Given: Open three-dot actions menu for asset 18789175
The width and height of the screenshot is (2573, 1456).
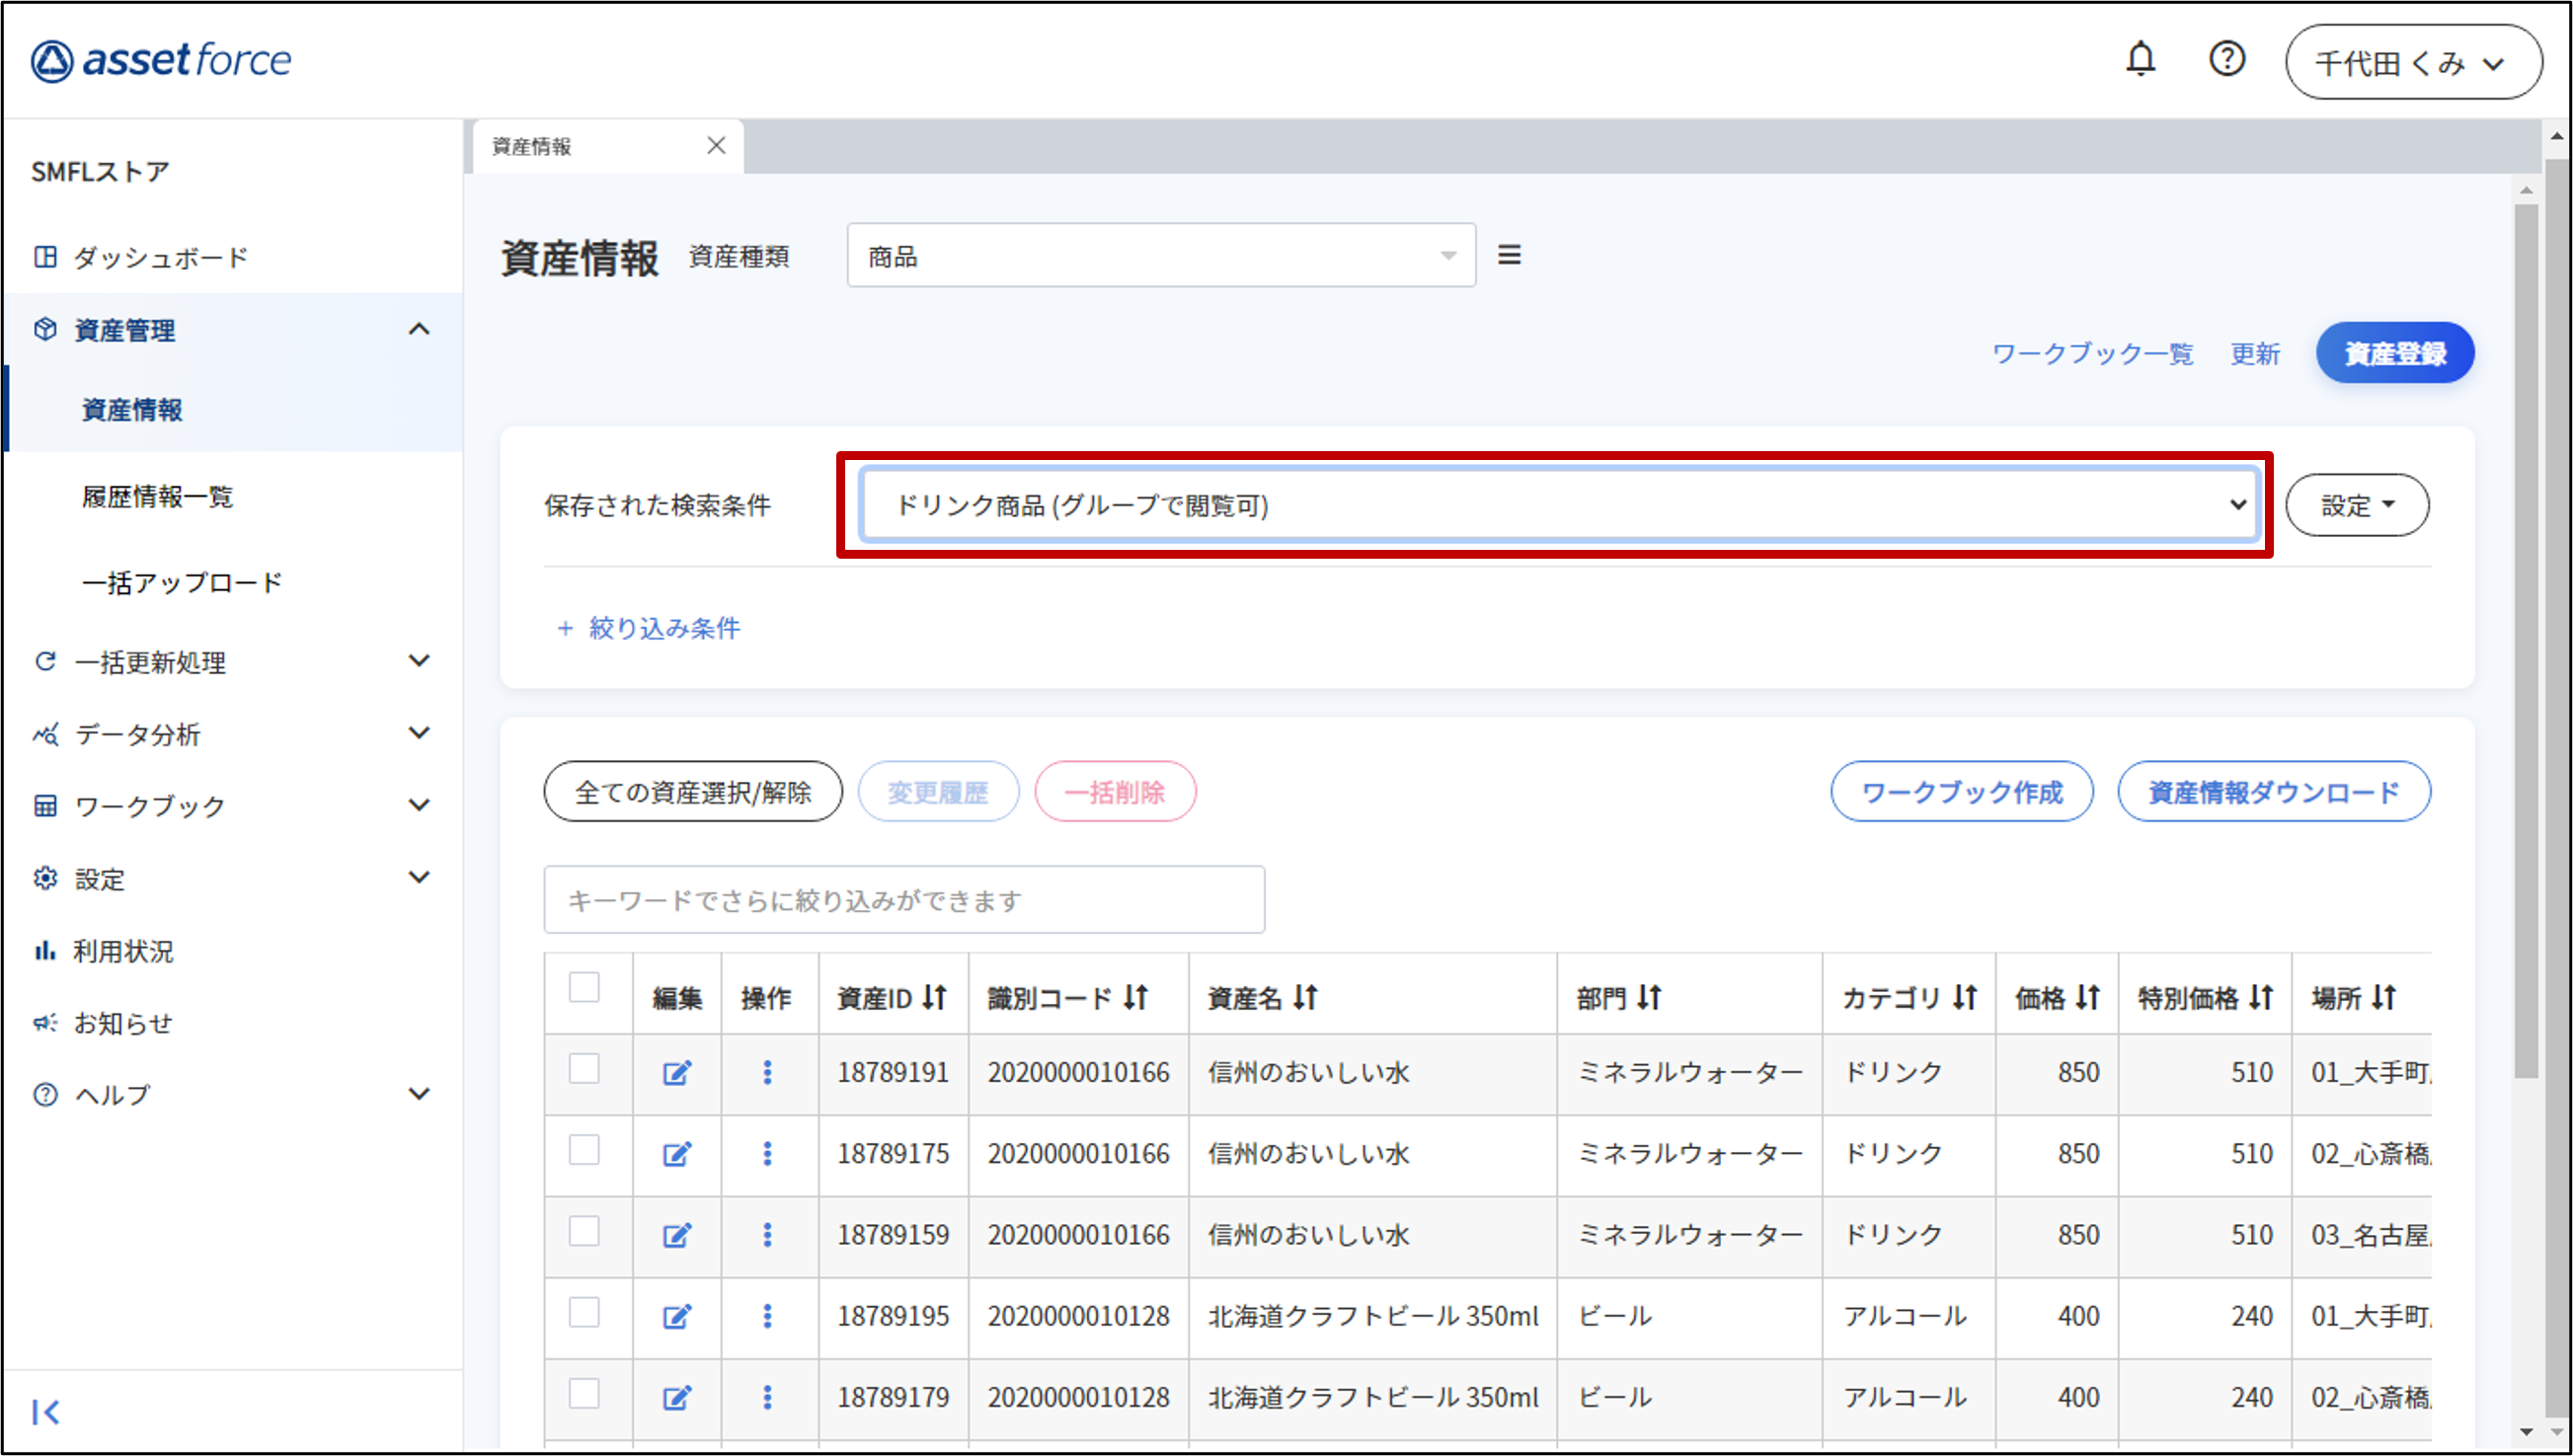Looking at the screenshot, I should click(x=767, y=1154).
